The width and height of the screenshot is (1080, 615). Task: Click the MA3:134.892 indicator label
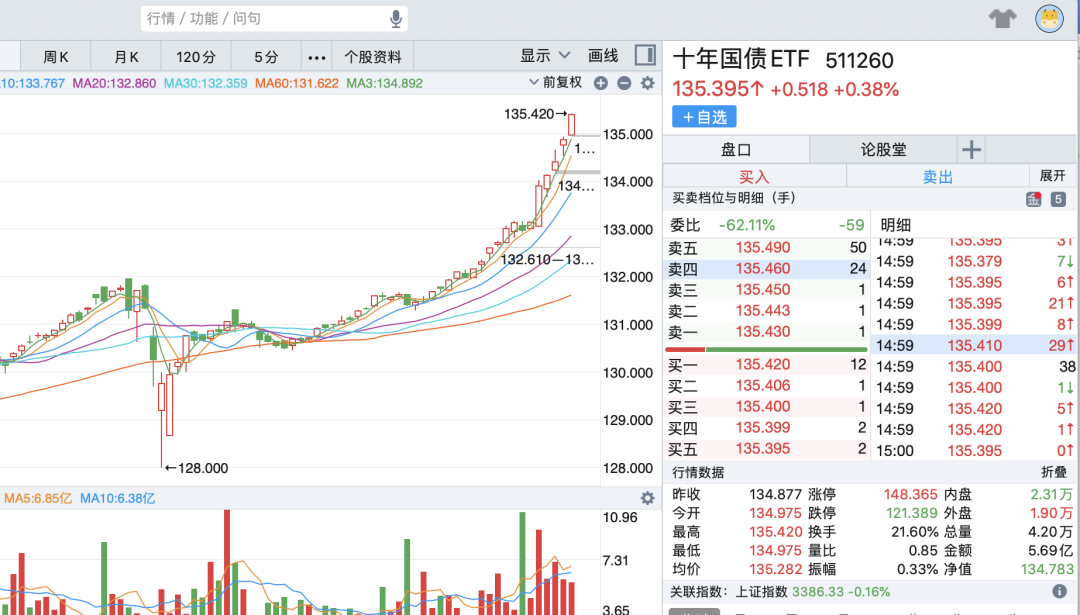click(x=384, y=83)
